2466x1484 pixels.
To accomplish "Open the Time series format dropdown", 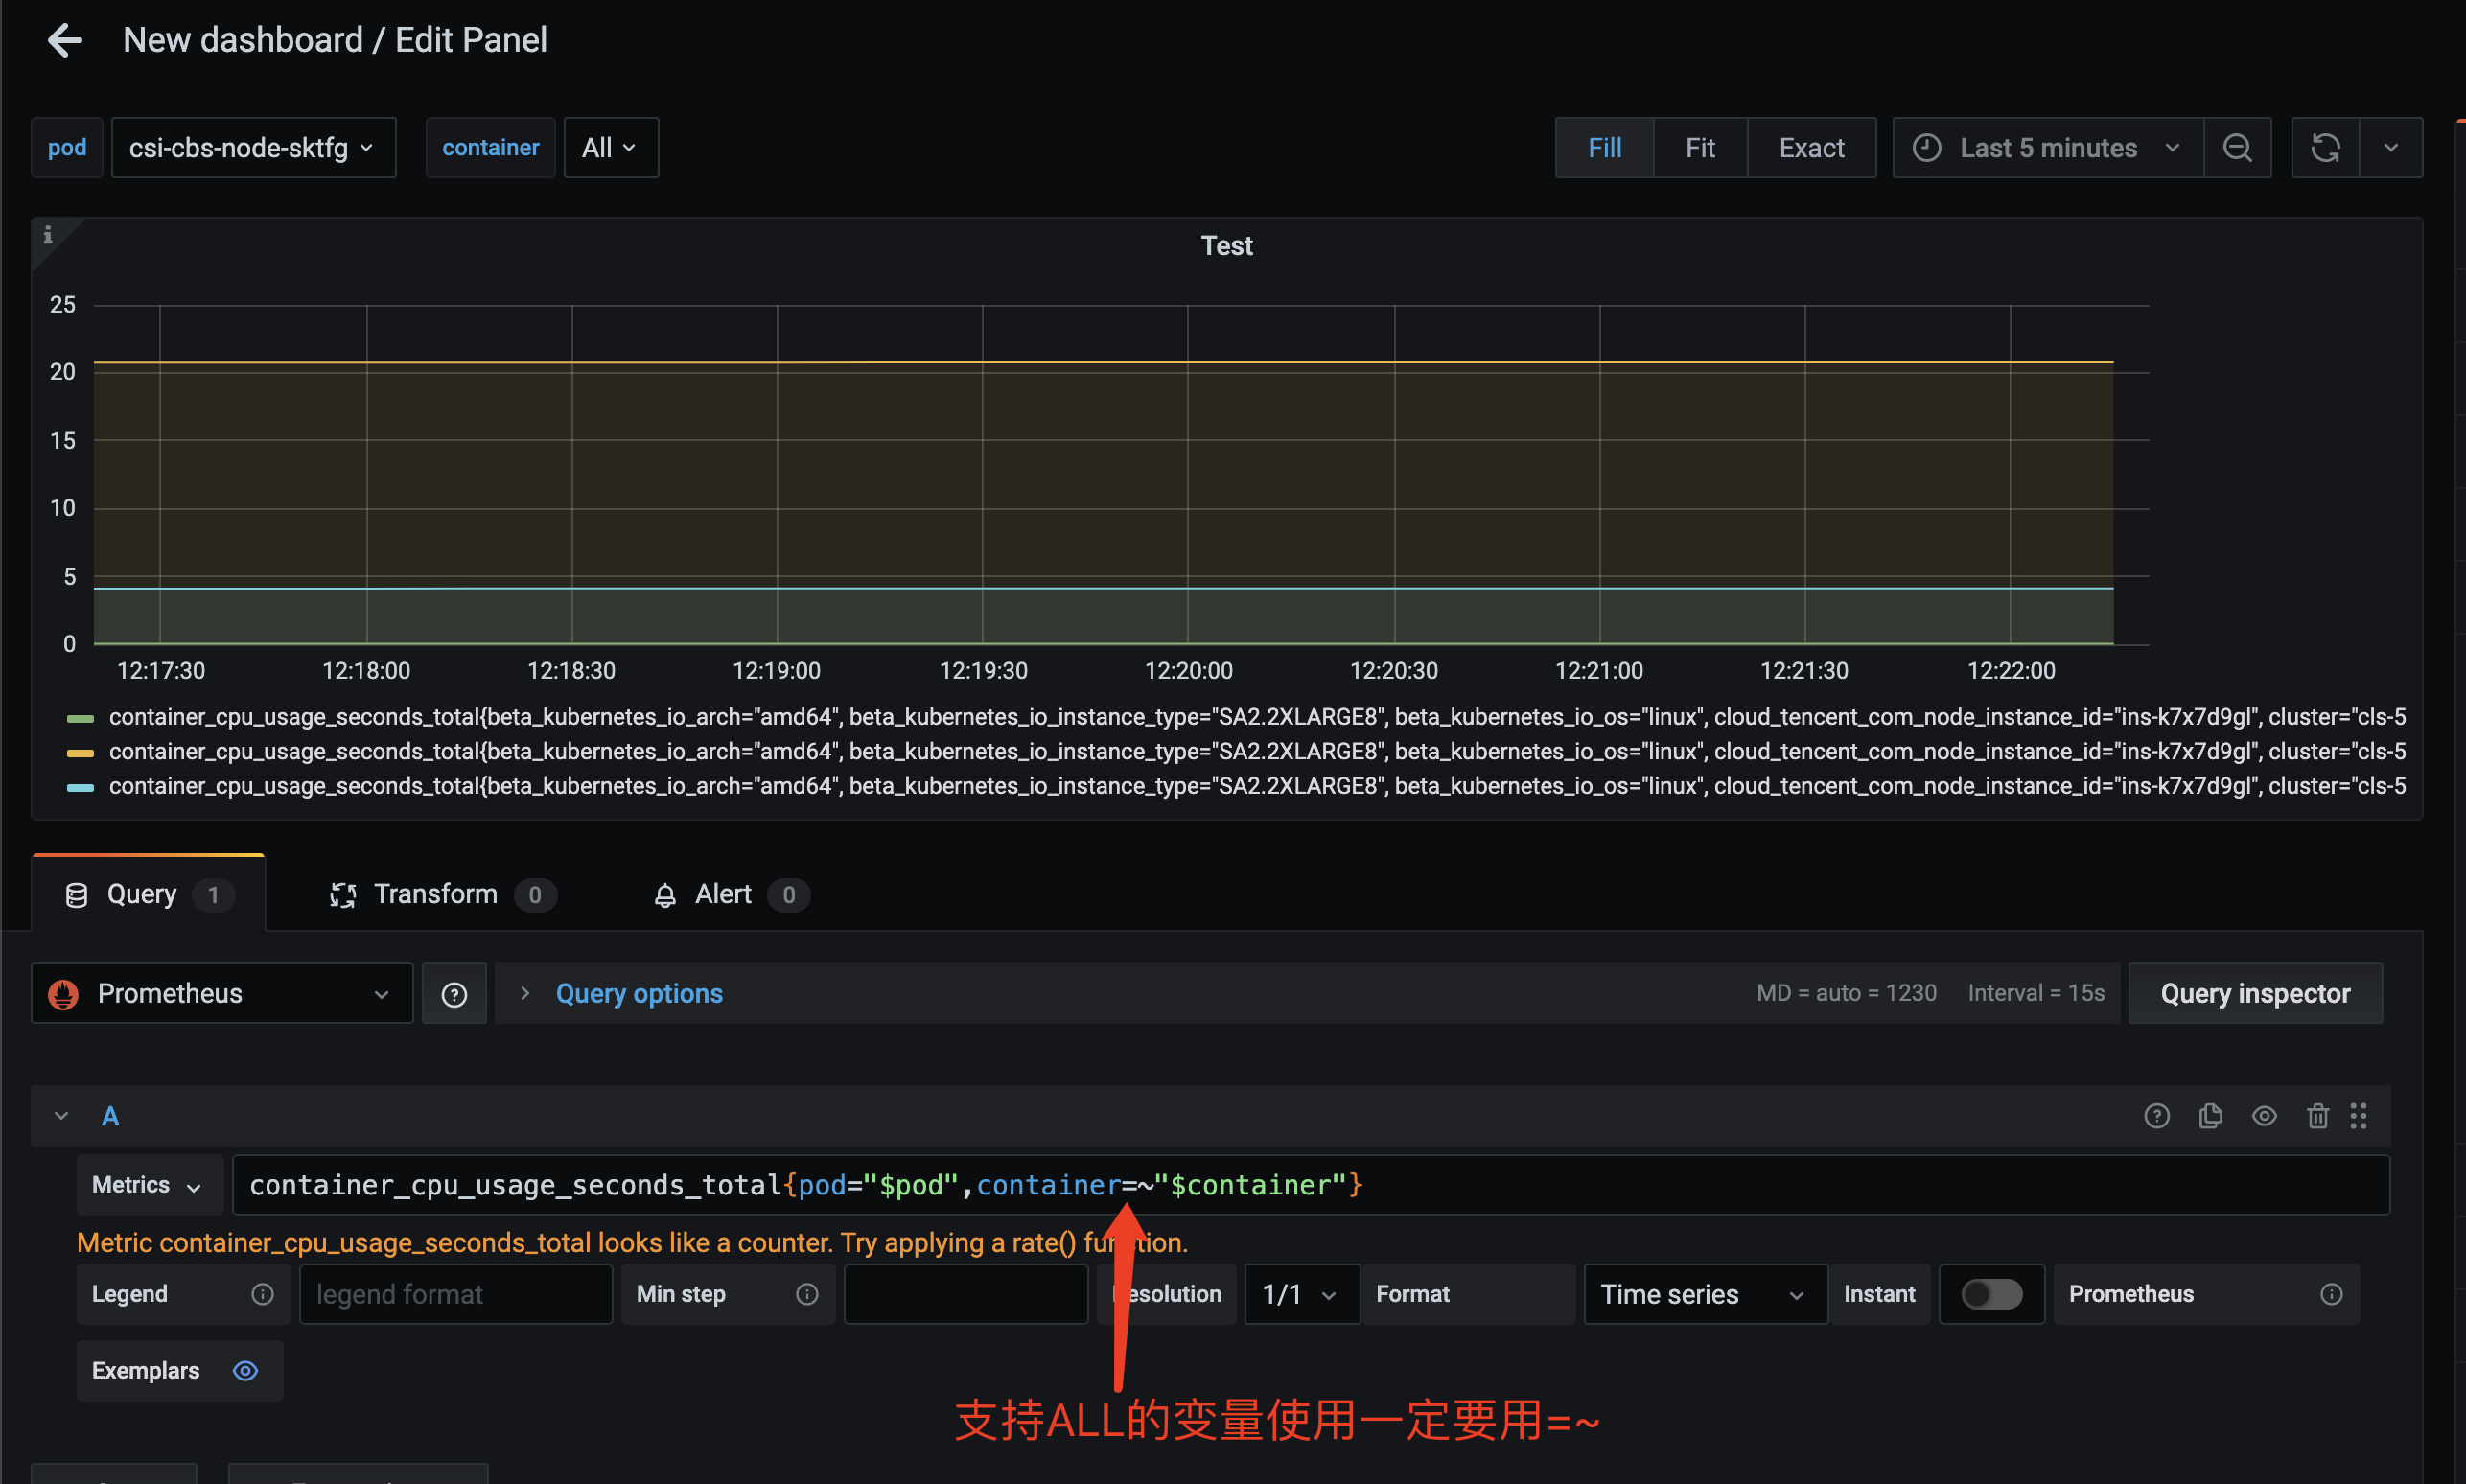I will 1704,1294.
